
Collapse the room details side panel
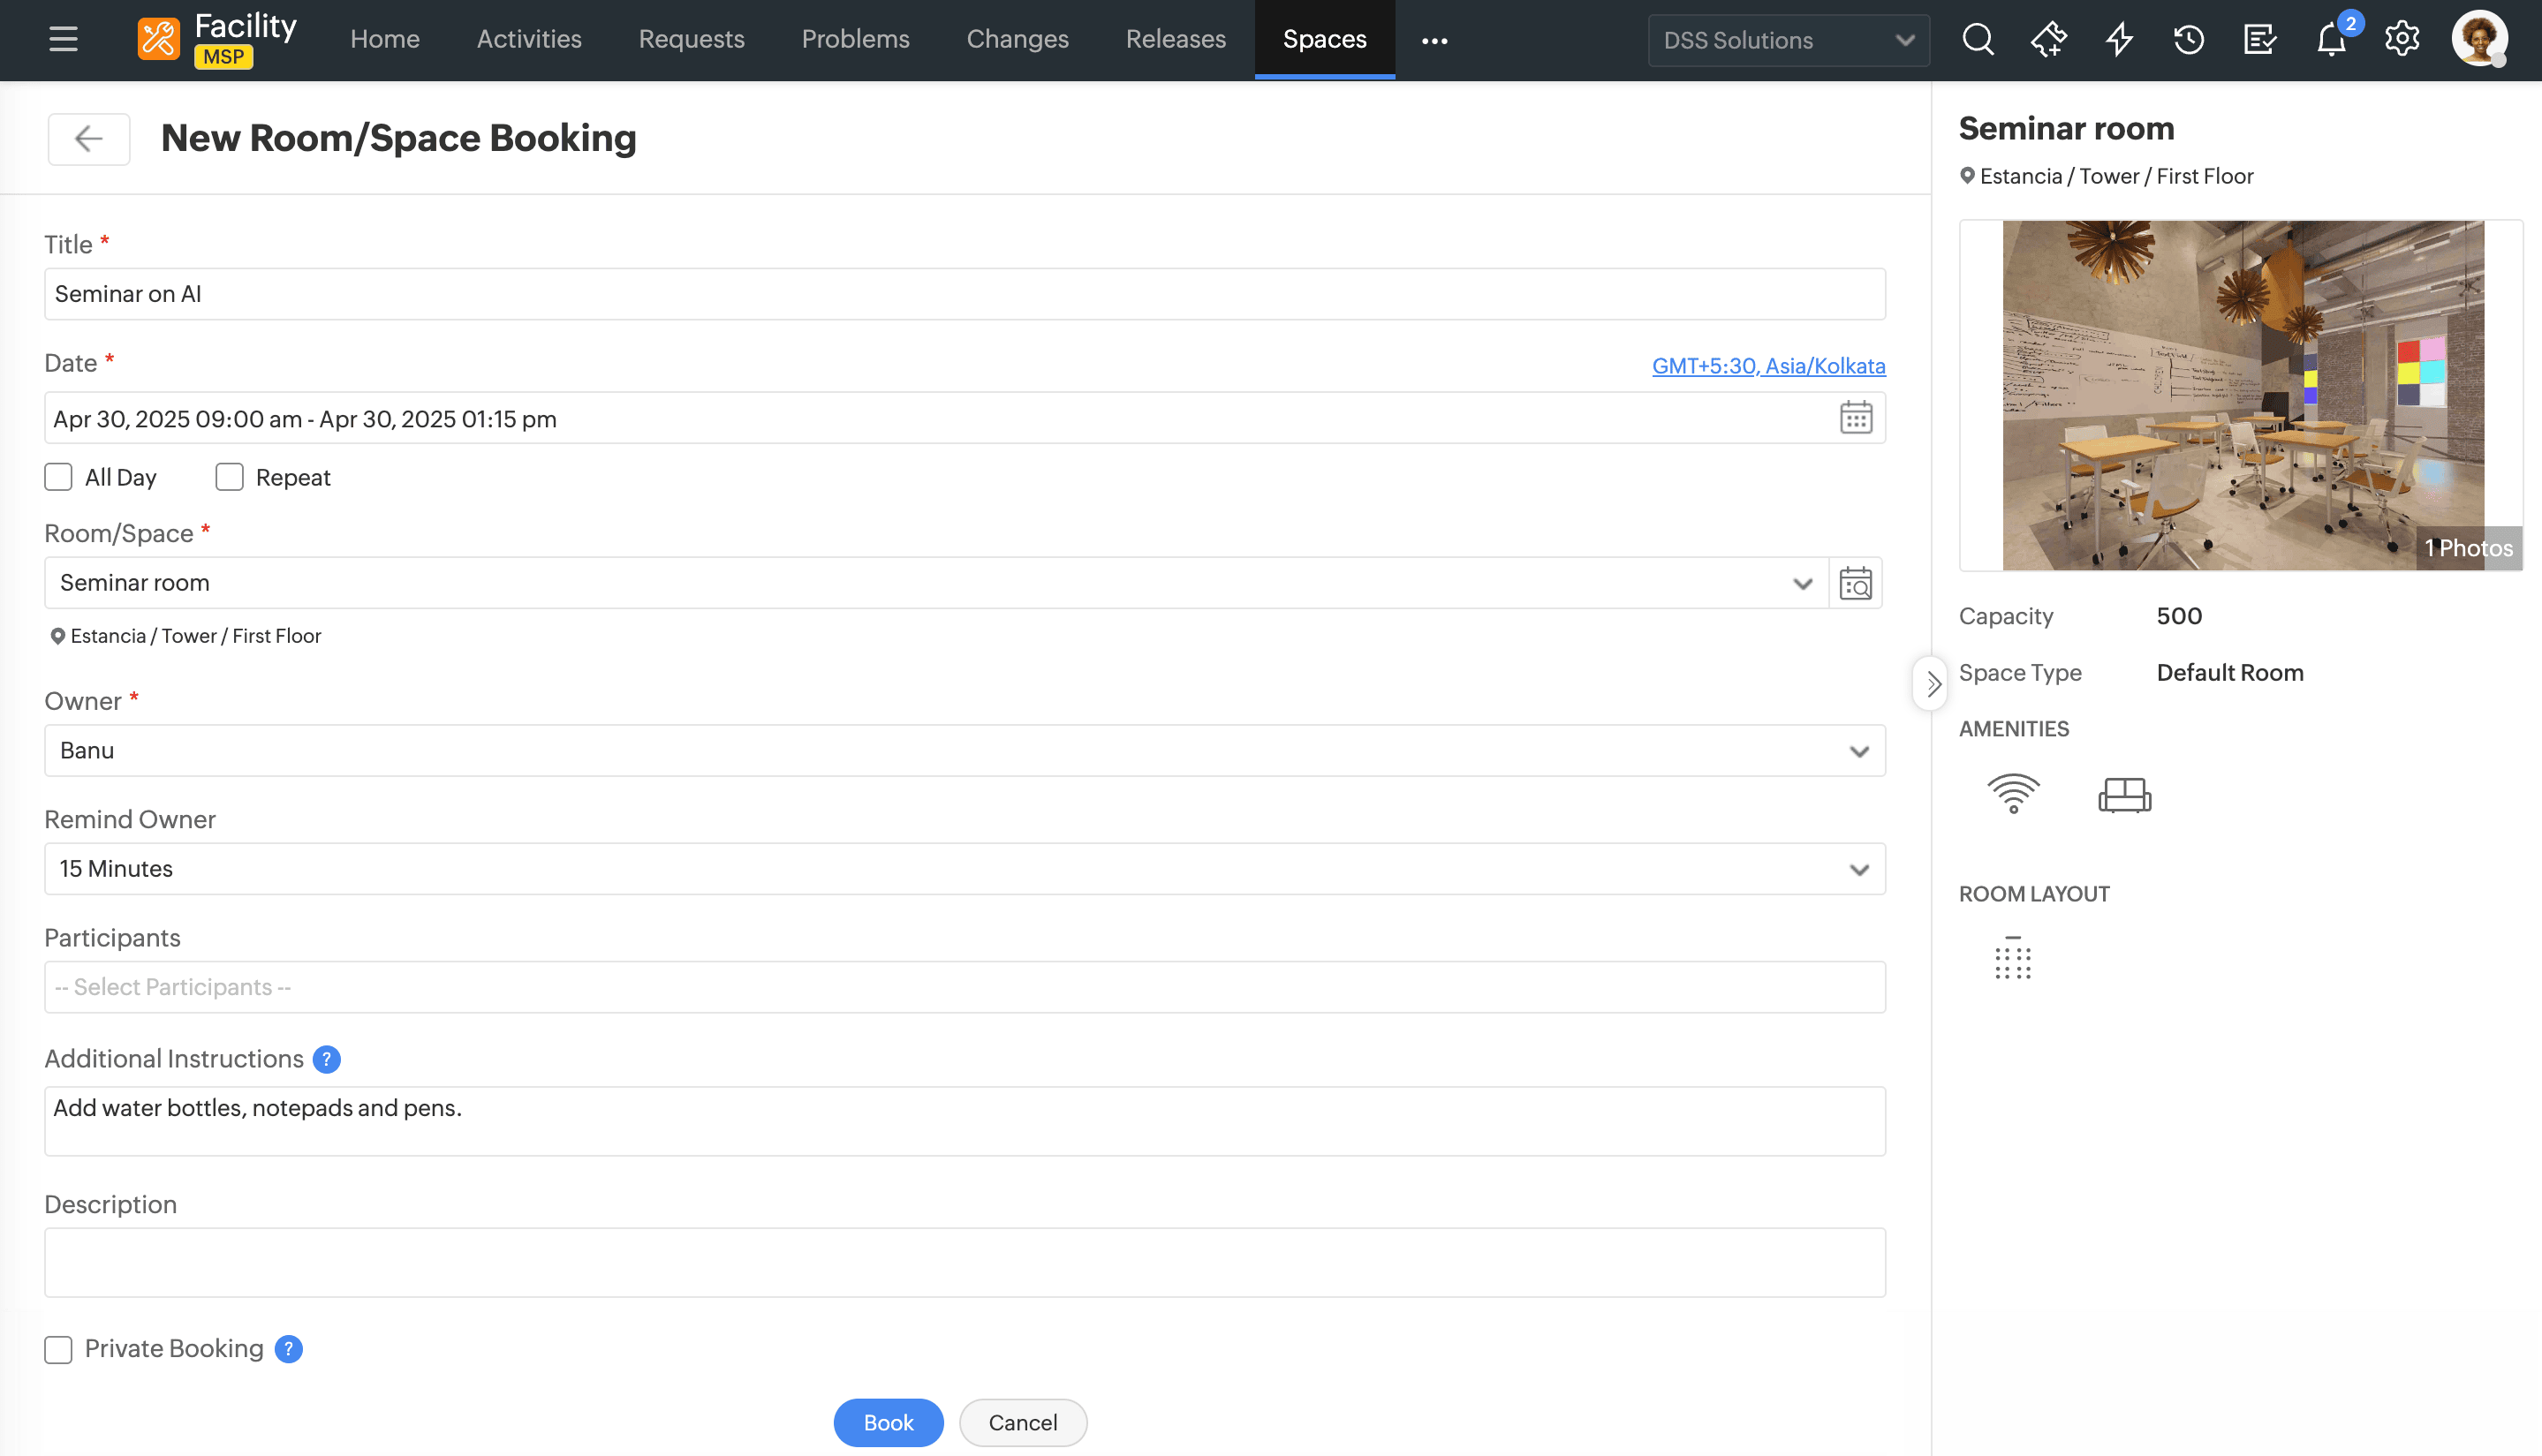click(x=1932, y=684)
